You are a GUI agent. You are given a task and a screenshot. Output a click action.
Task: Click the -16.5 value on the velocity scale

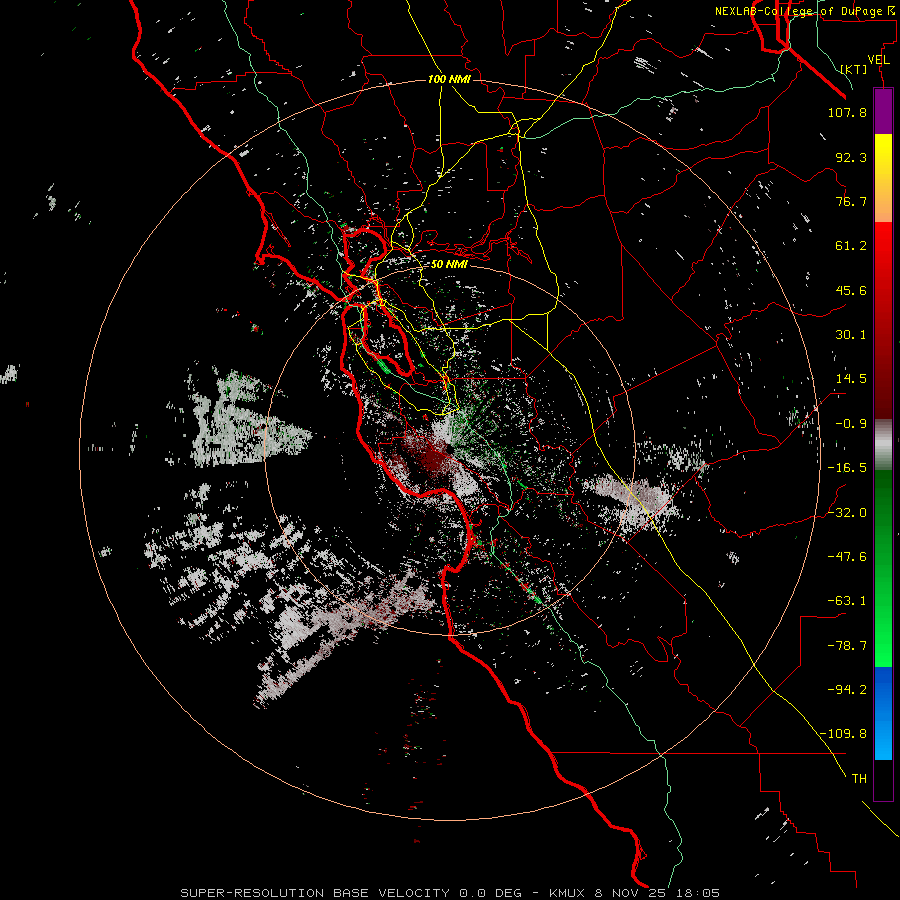point(847,468)
